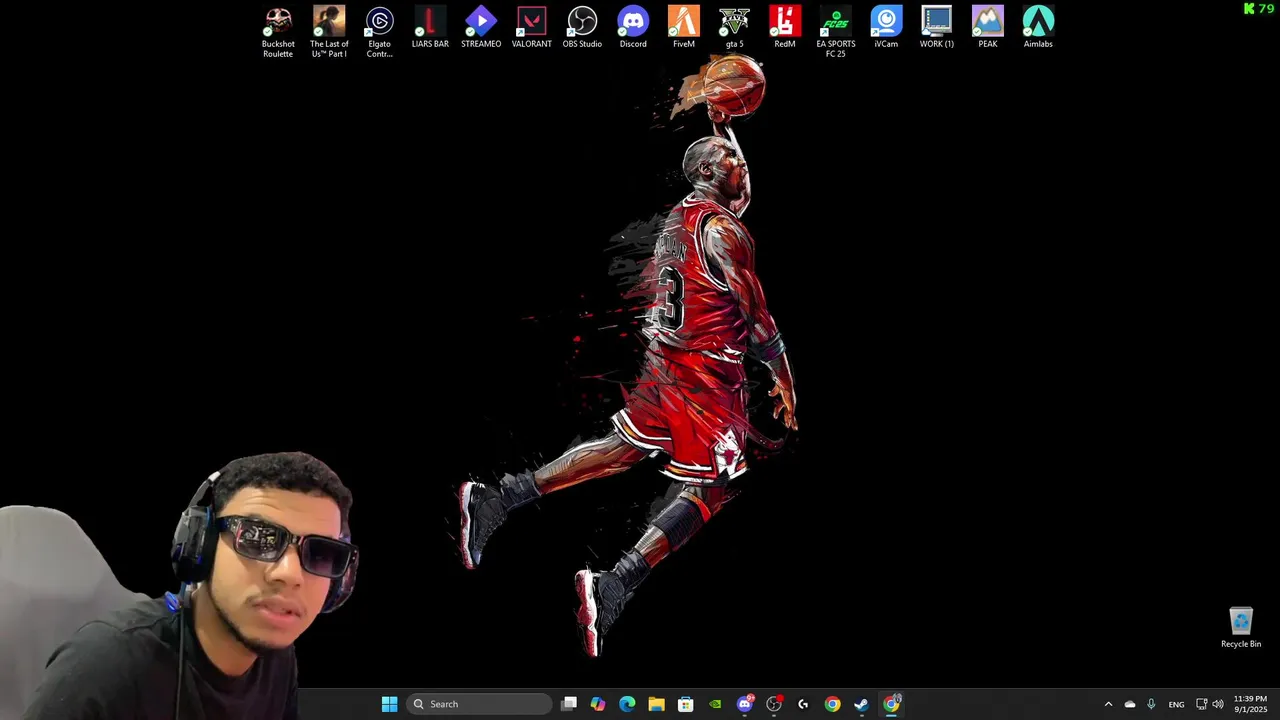1280x720 pixels.
Task: Click the taskbar Search box
Action: click(479, 704)
